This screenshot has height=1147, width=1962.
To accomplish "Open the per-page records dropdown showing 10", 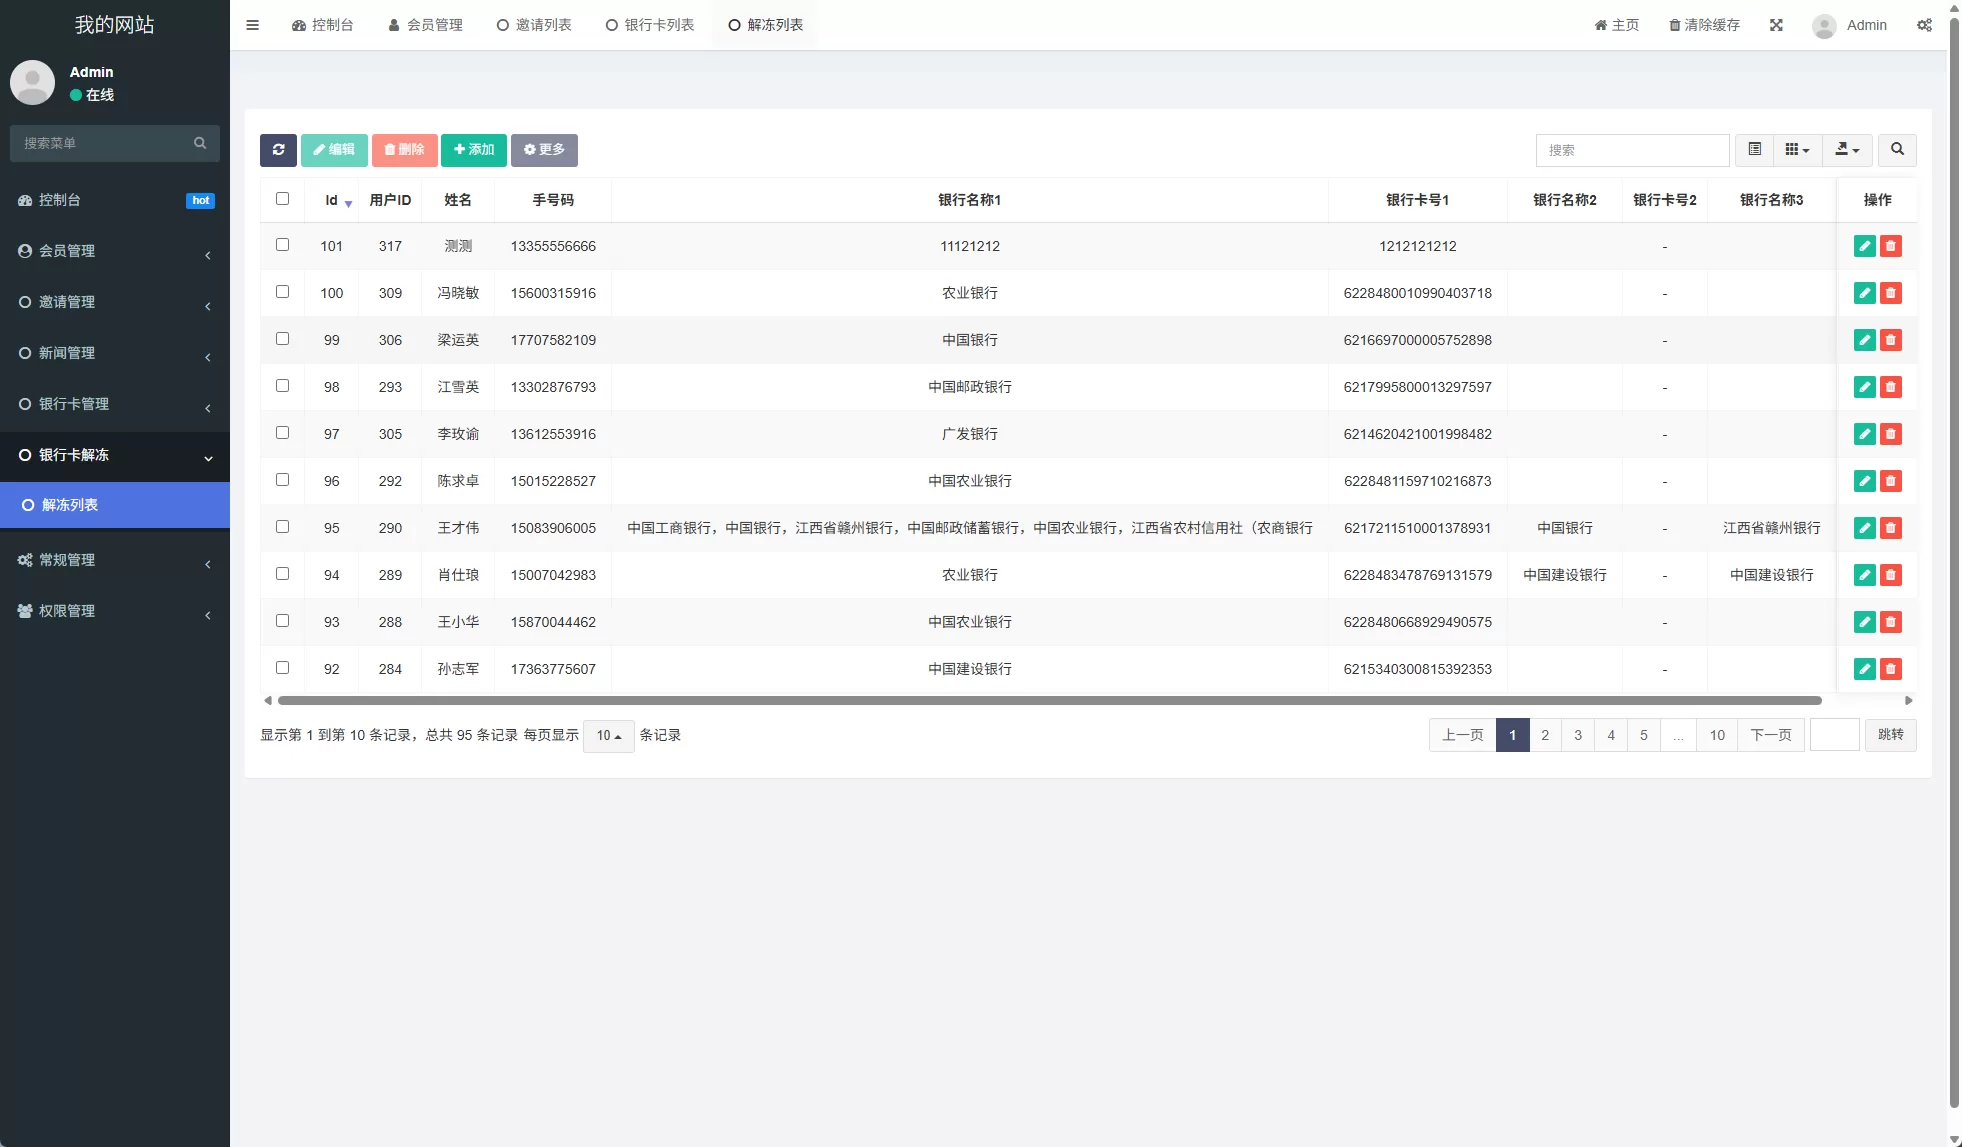I will (607, 735).
